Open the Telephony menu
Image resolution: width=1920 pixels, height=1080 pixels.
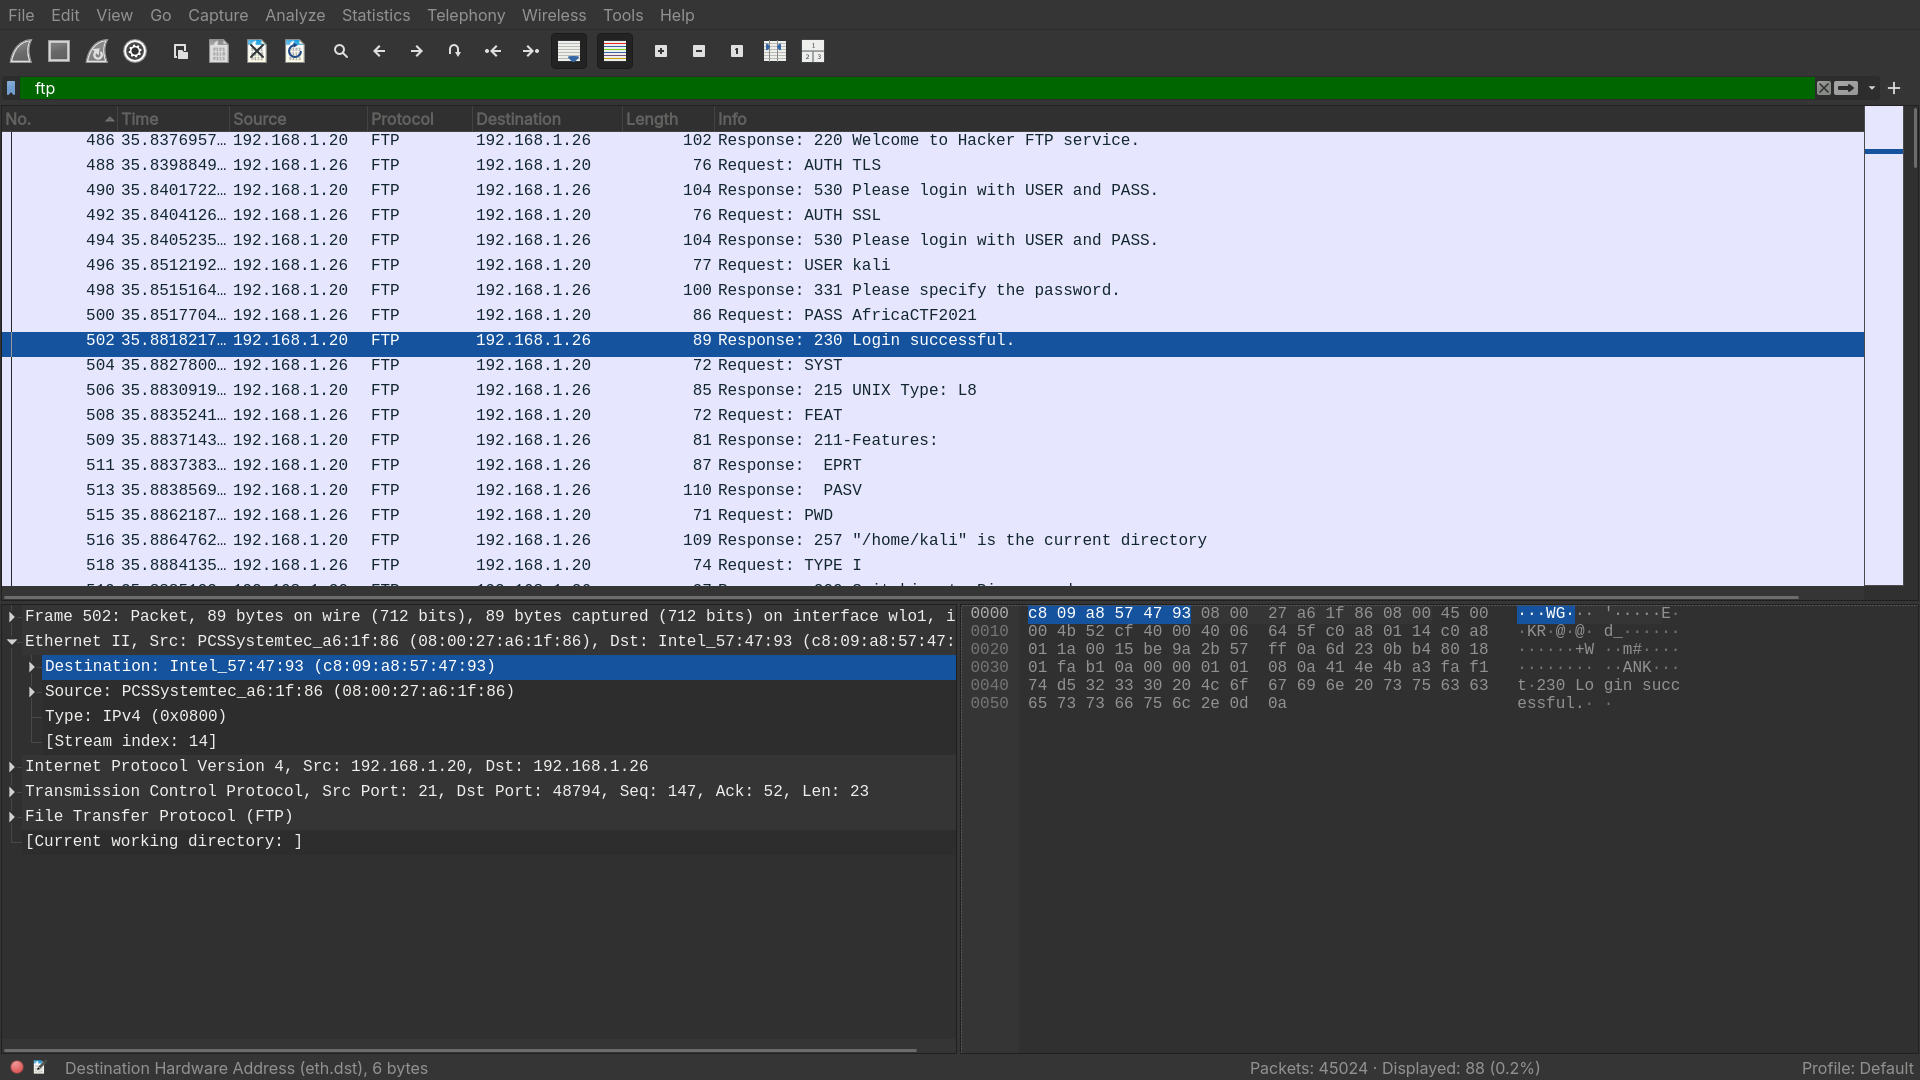(x=466, y=15)
